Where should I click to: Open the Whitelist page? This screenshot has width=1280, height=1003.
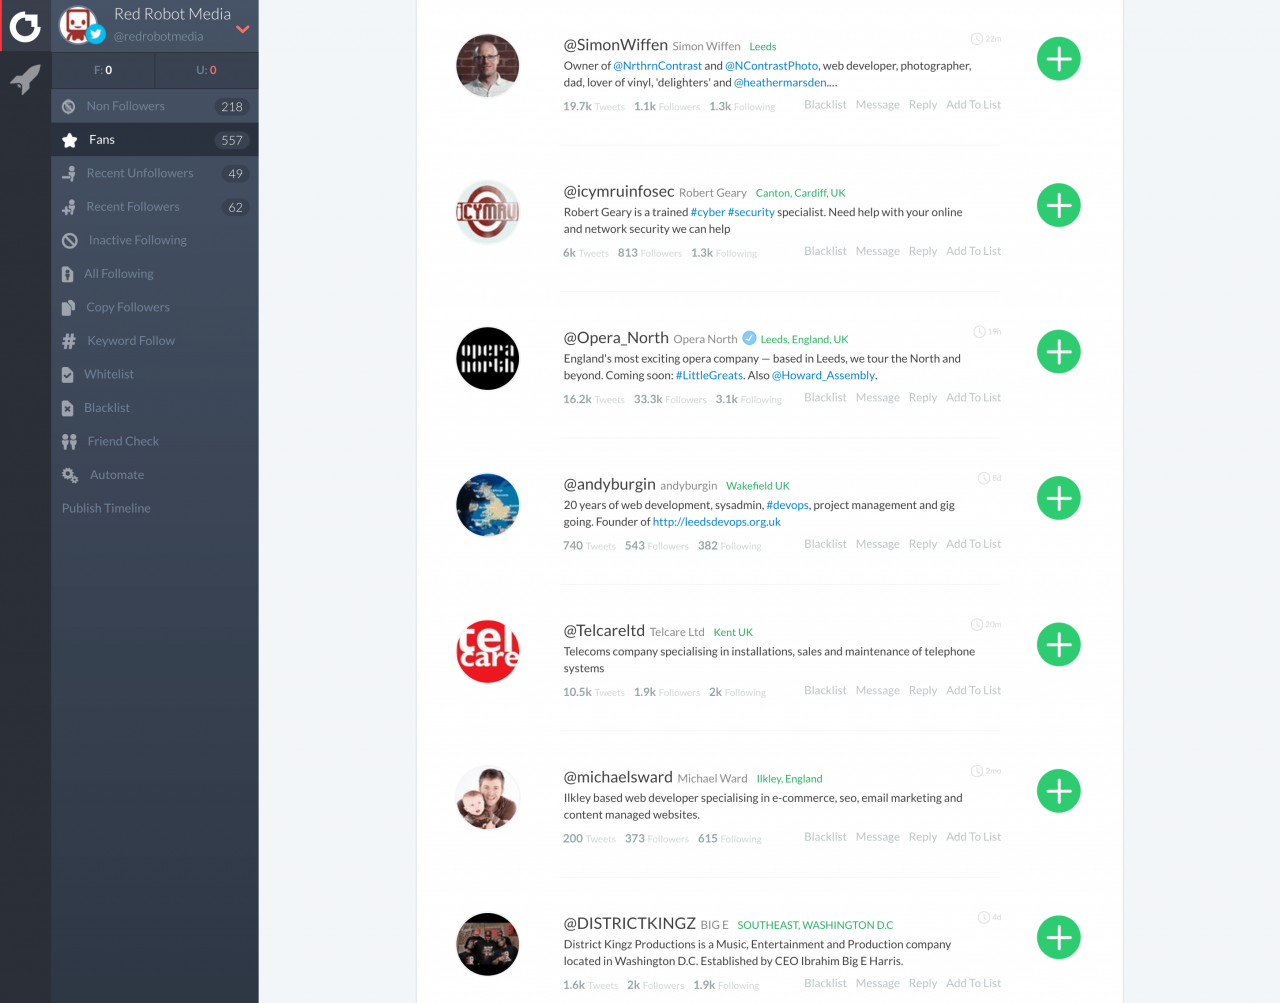(155, 374)
